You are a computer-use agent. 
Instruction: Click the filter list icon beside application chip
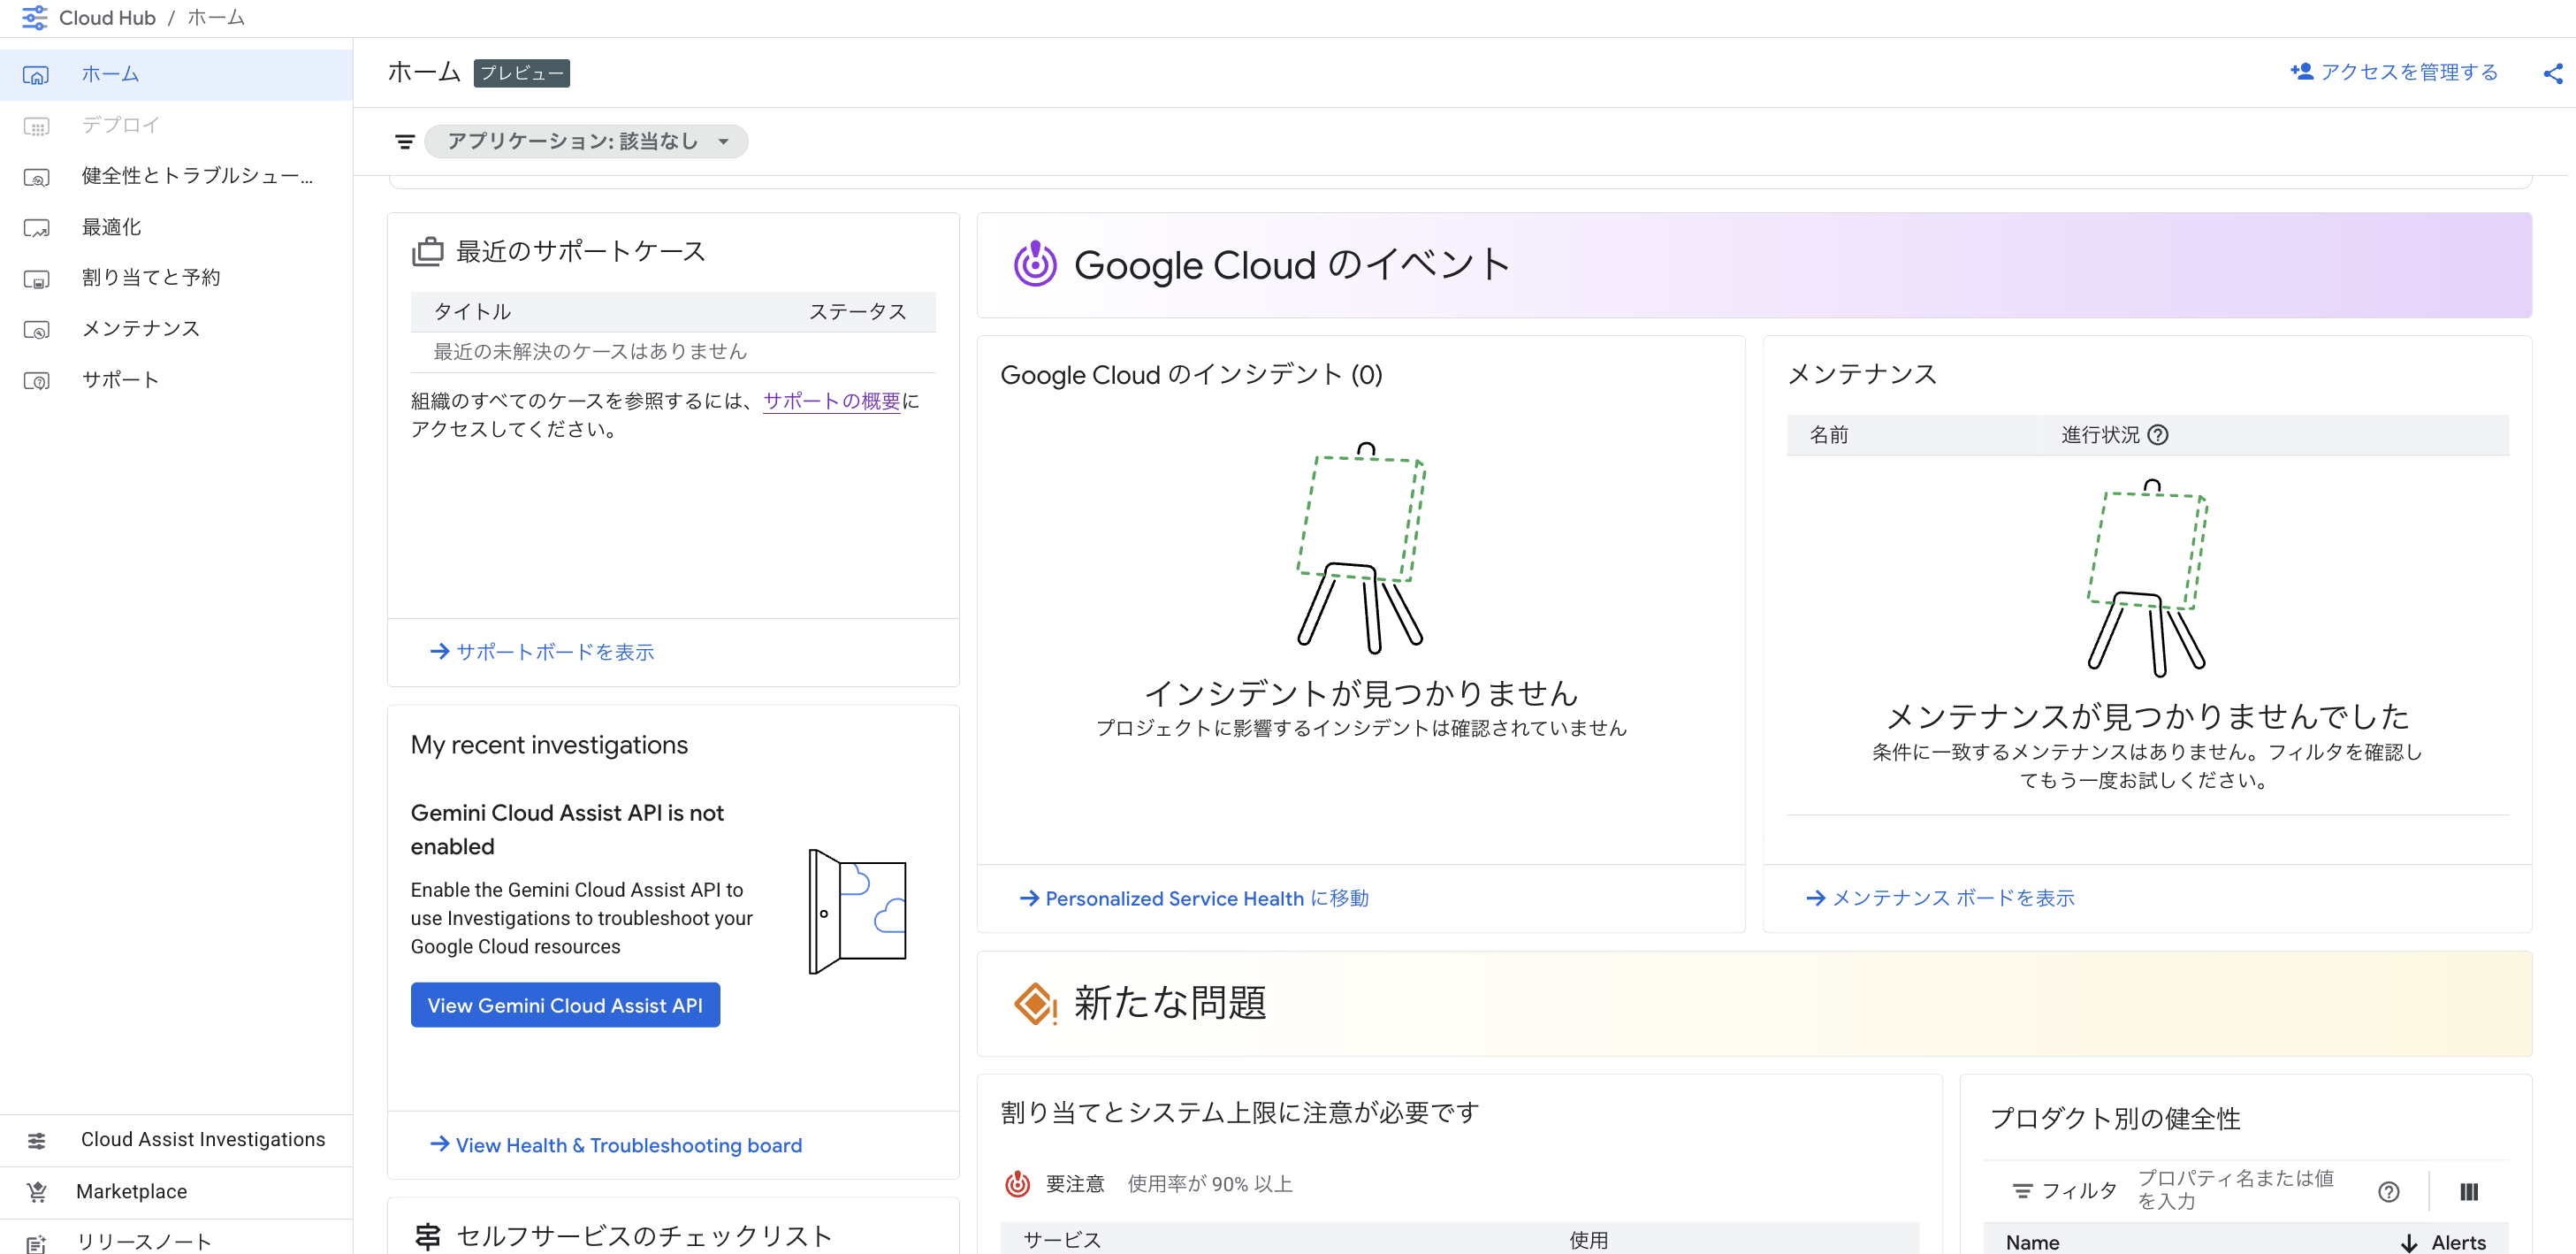tap(404, 142)
